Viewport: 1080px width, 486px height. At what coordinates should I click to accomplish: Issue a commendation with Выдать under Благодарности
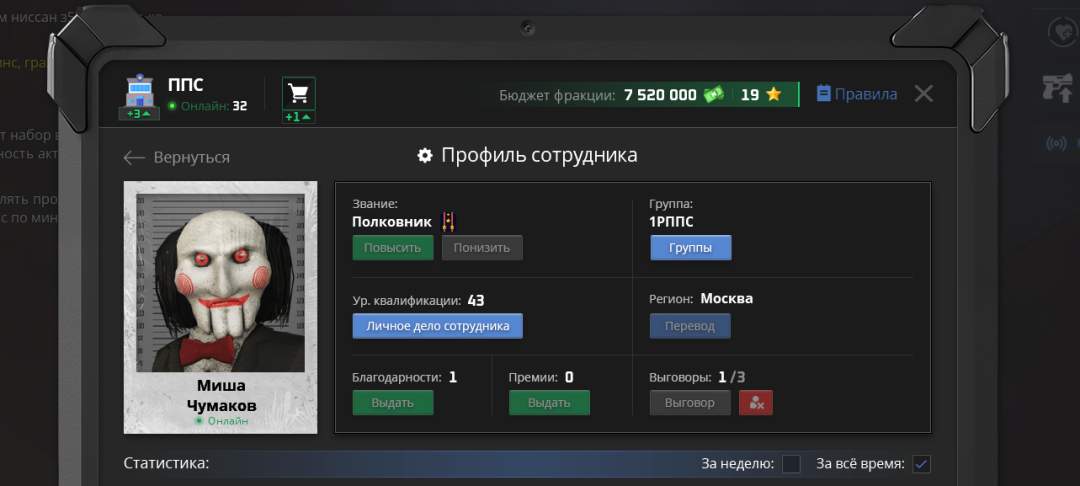[x=393, y=403]
